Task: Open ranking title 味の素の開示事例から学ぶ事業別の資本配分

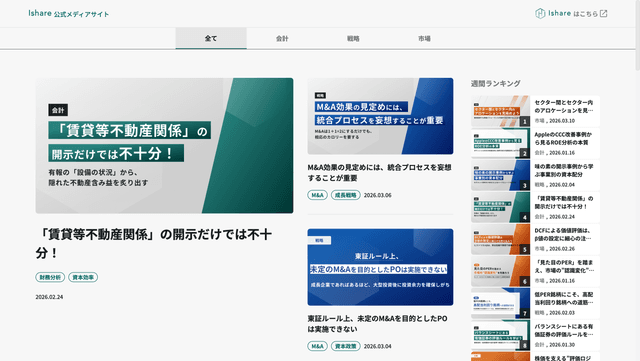Action: point(564,170)
